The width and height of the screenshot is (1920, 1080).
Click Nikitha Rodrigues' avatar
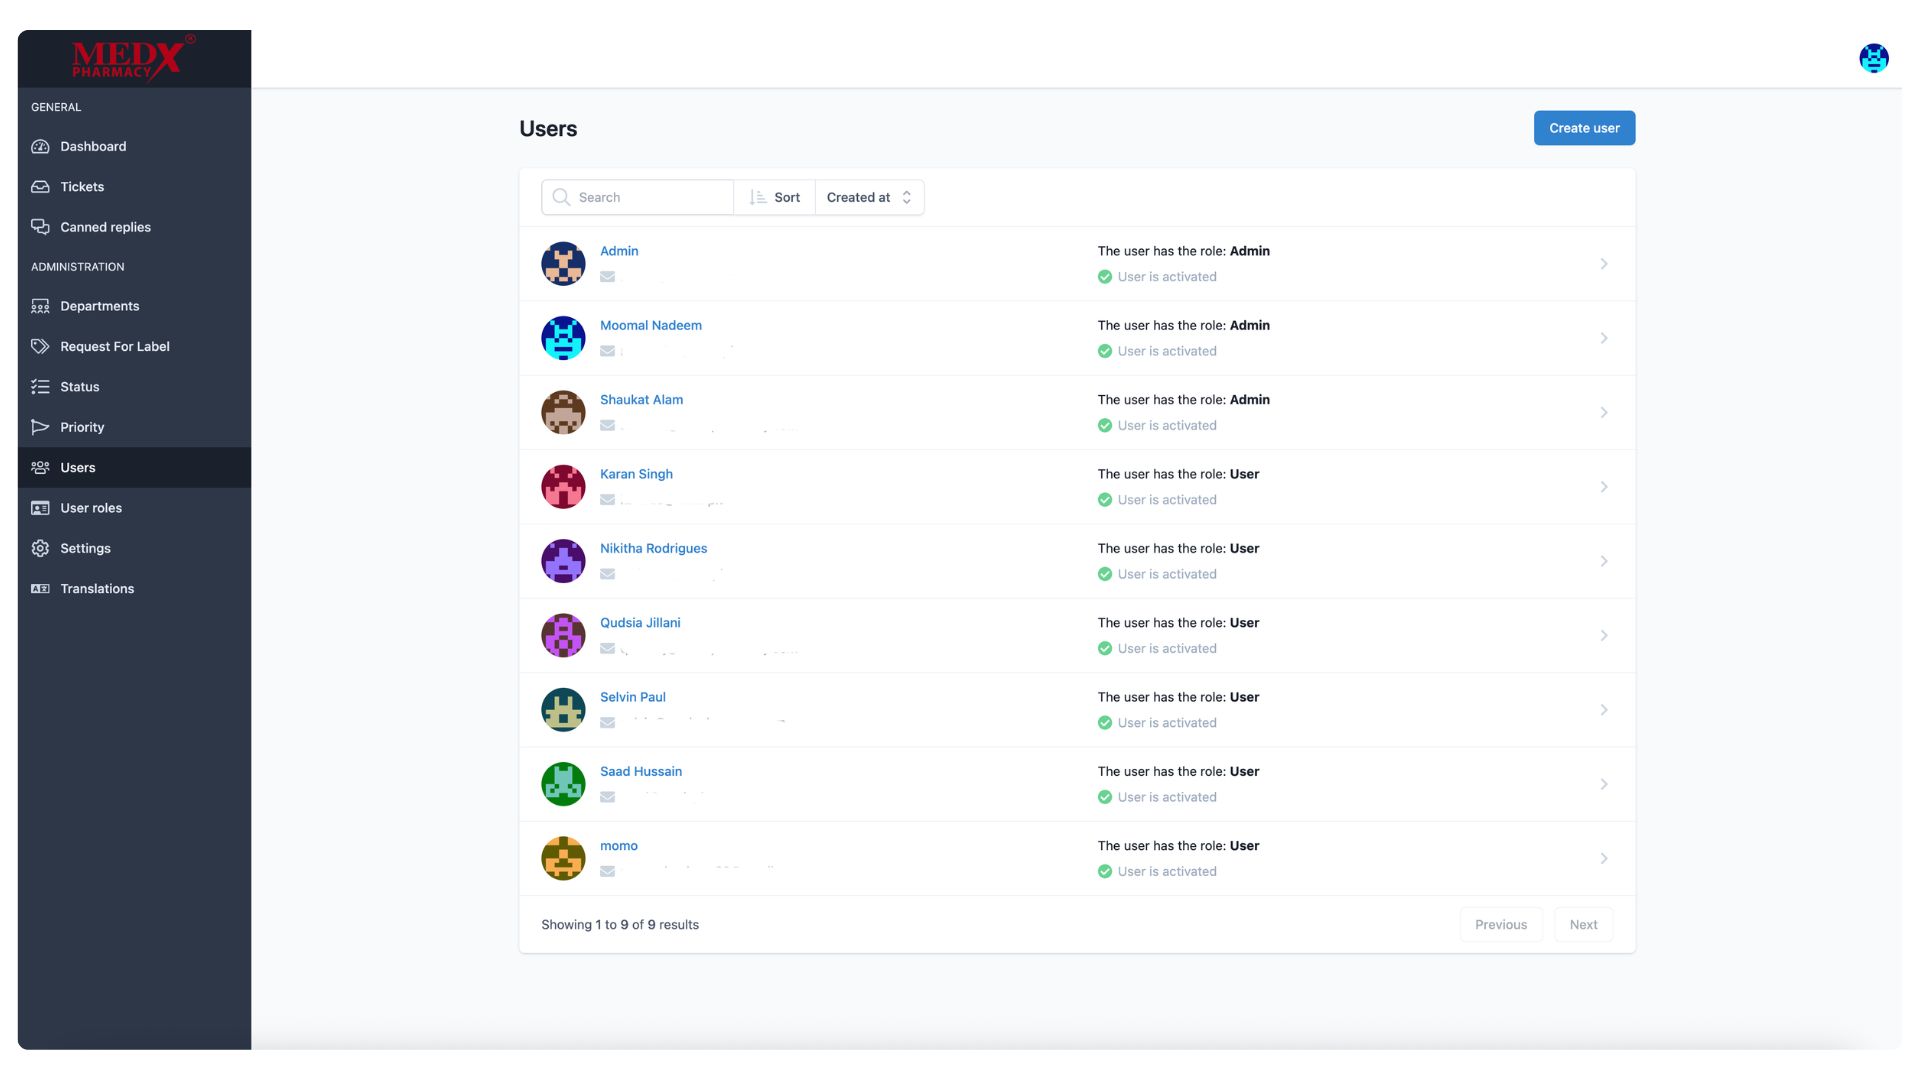click(x=563, y=561)
